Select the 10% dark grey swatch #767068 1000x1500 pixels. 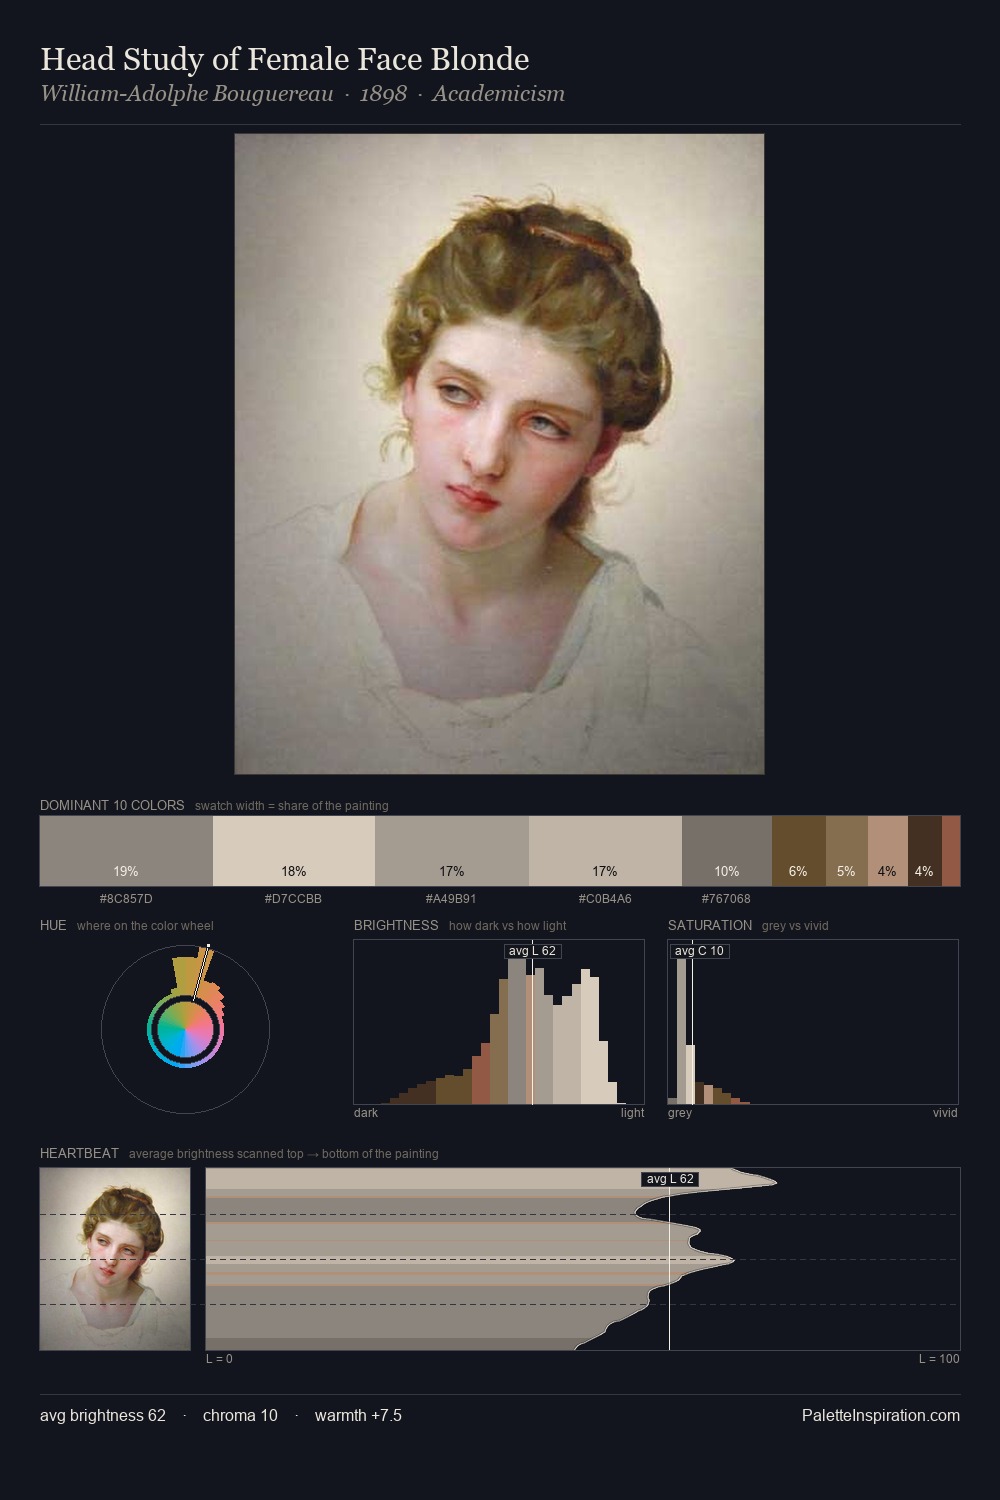(x=727, y=851)
